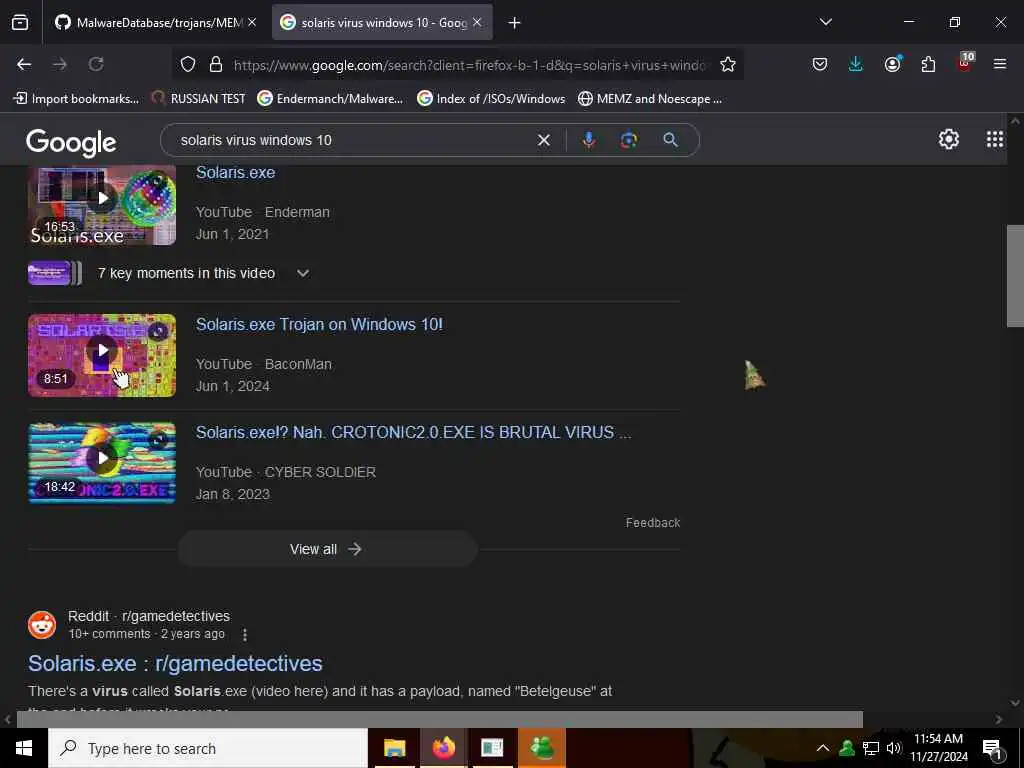Viewport: 1024px width, 768px height.
Task: Open Solaris.exe : r/gamedetectives result
Action: pos(175,664)
